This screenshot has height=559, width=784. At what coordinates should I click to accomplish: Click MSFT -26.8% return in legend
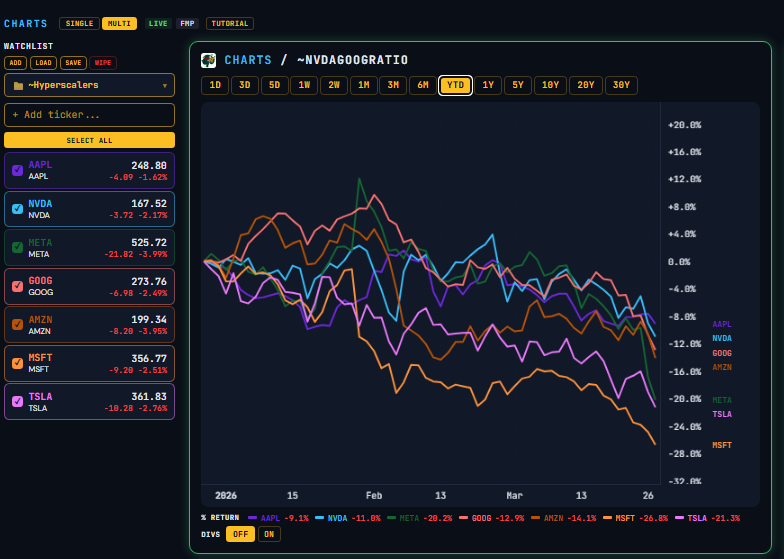[x=656, y=518]
